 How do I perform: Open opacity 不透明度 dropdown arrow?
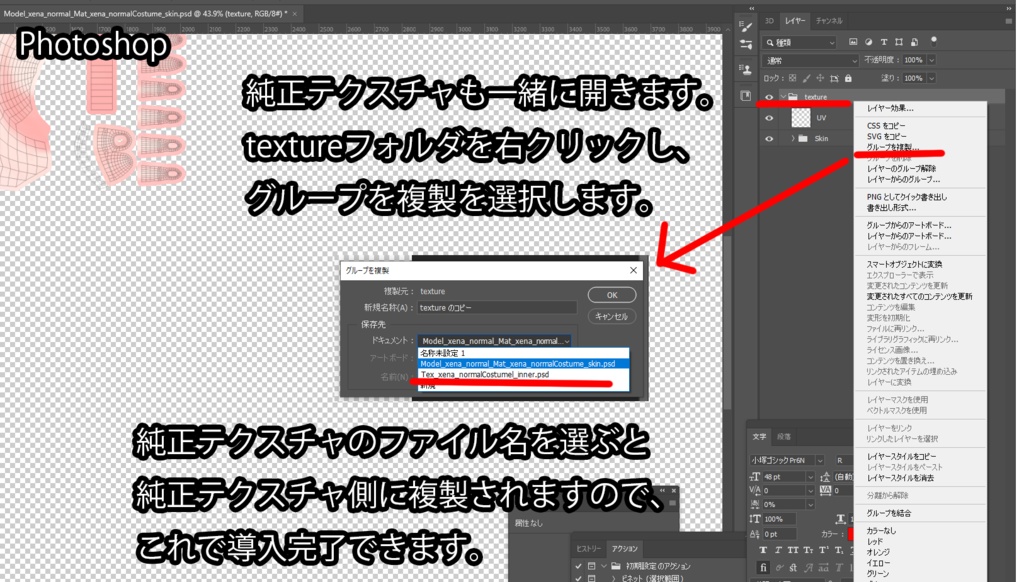[x=932, y=60]
